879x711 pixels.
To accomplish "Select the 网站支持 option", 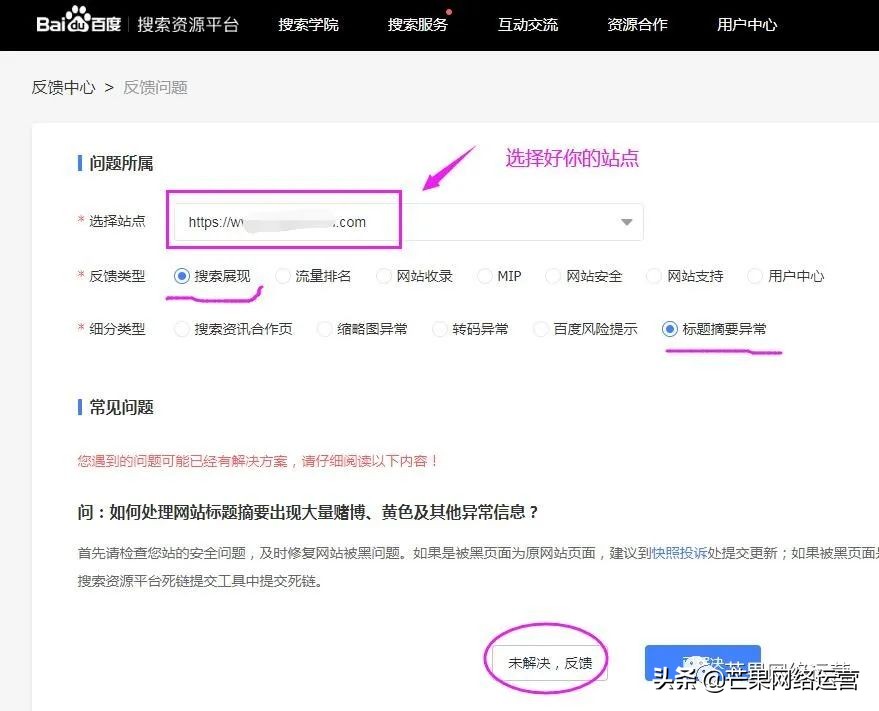I will pyautogui.click(x=653, y=276).
